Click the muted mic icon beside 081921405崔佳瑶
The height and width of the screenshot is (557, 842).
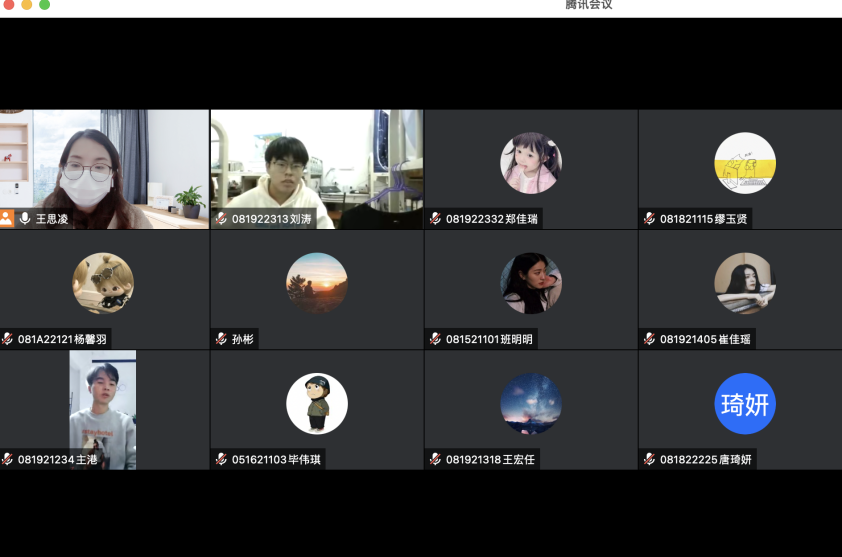pyautogui.click(x=649, y=339)
